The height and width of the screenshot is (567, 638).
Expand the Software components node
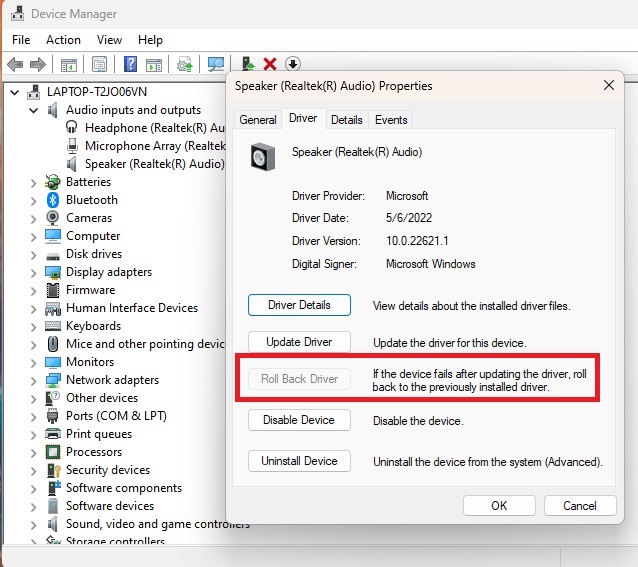(x=34, y=488)
